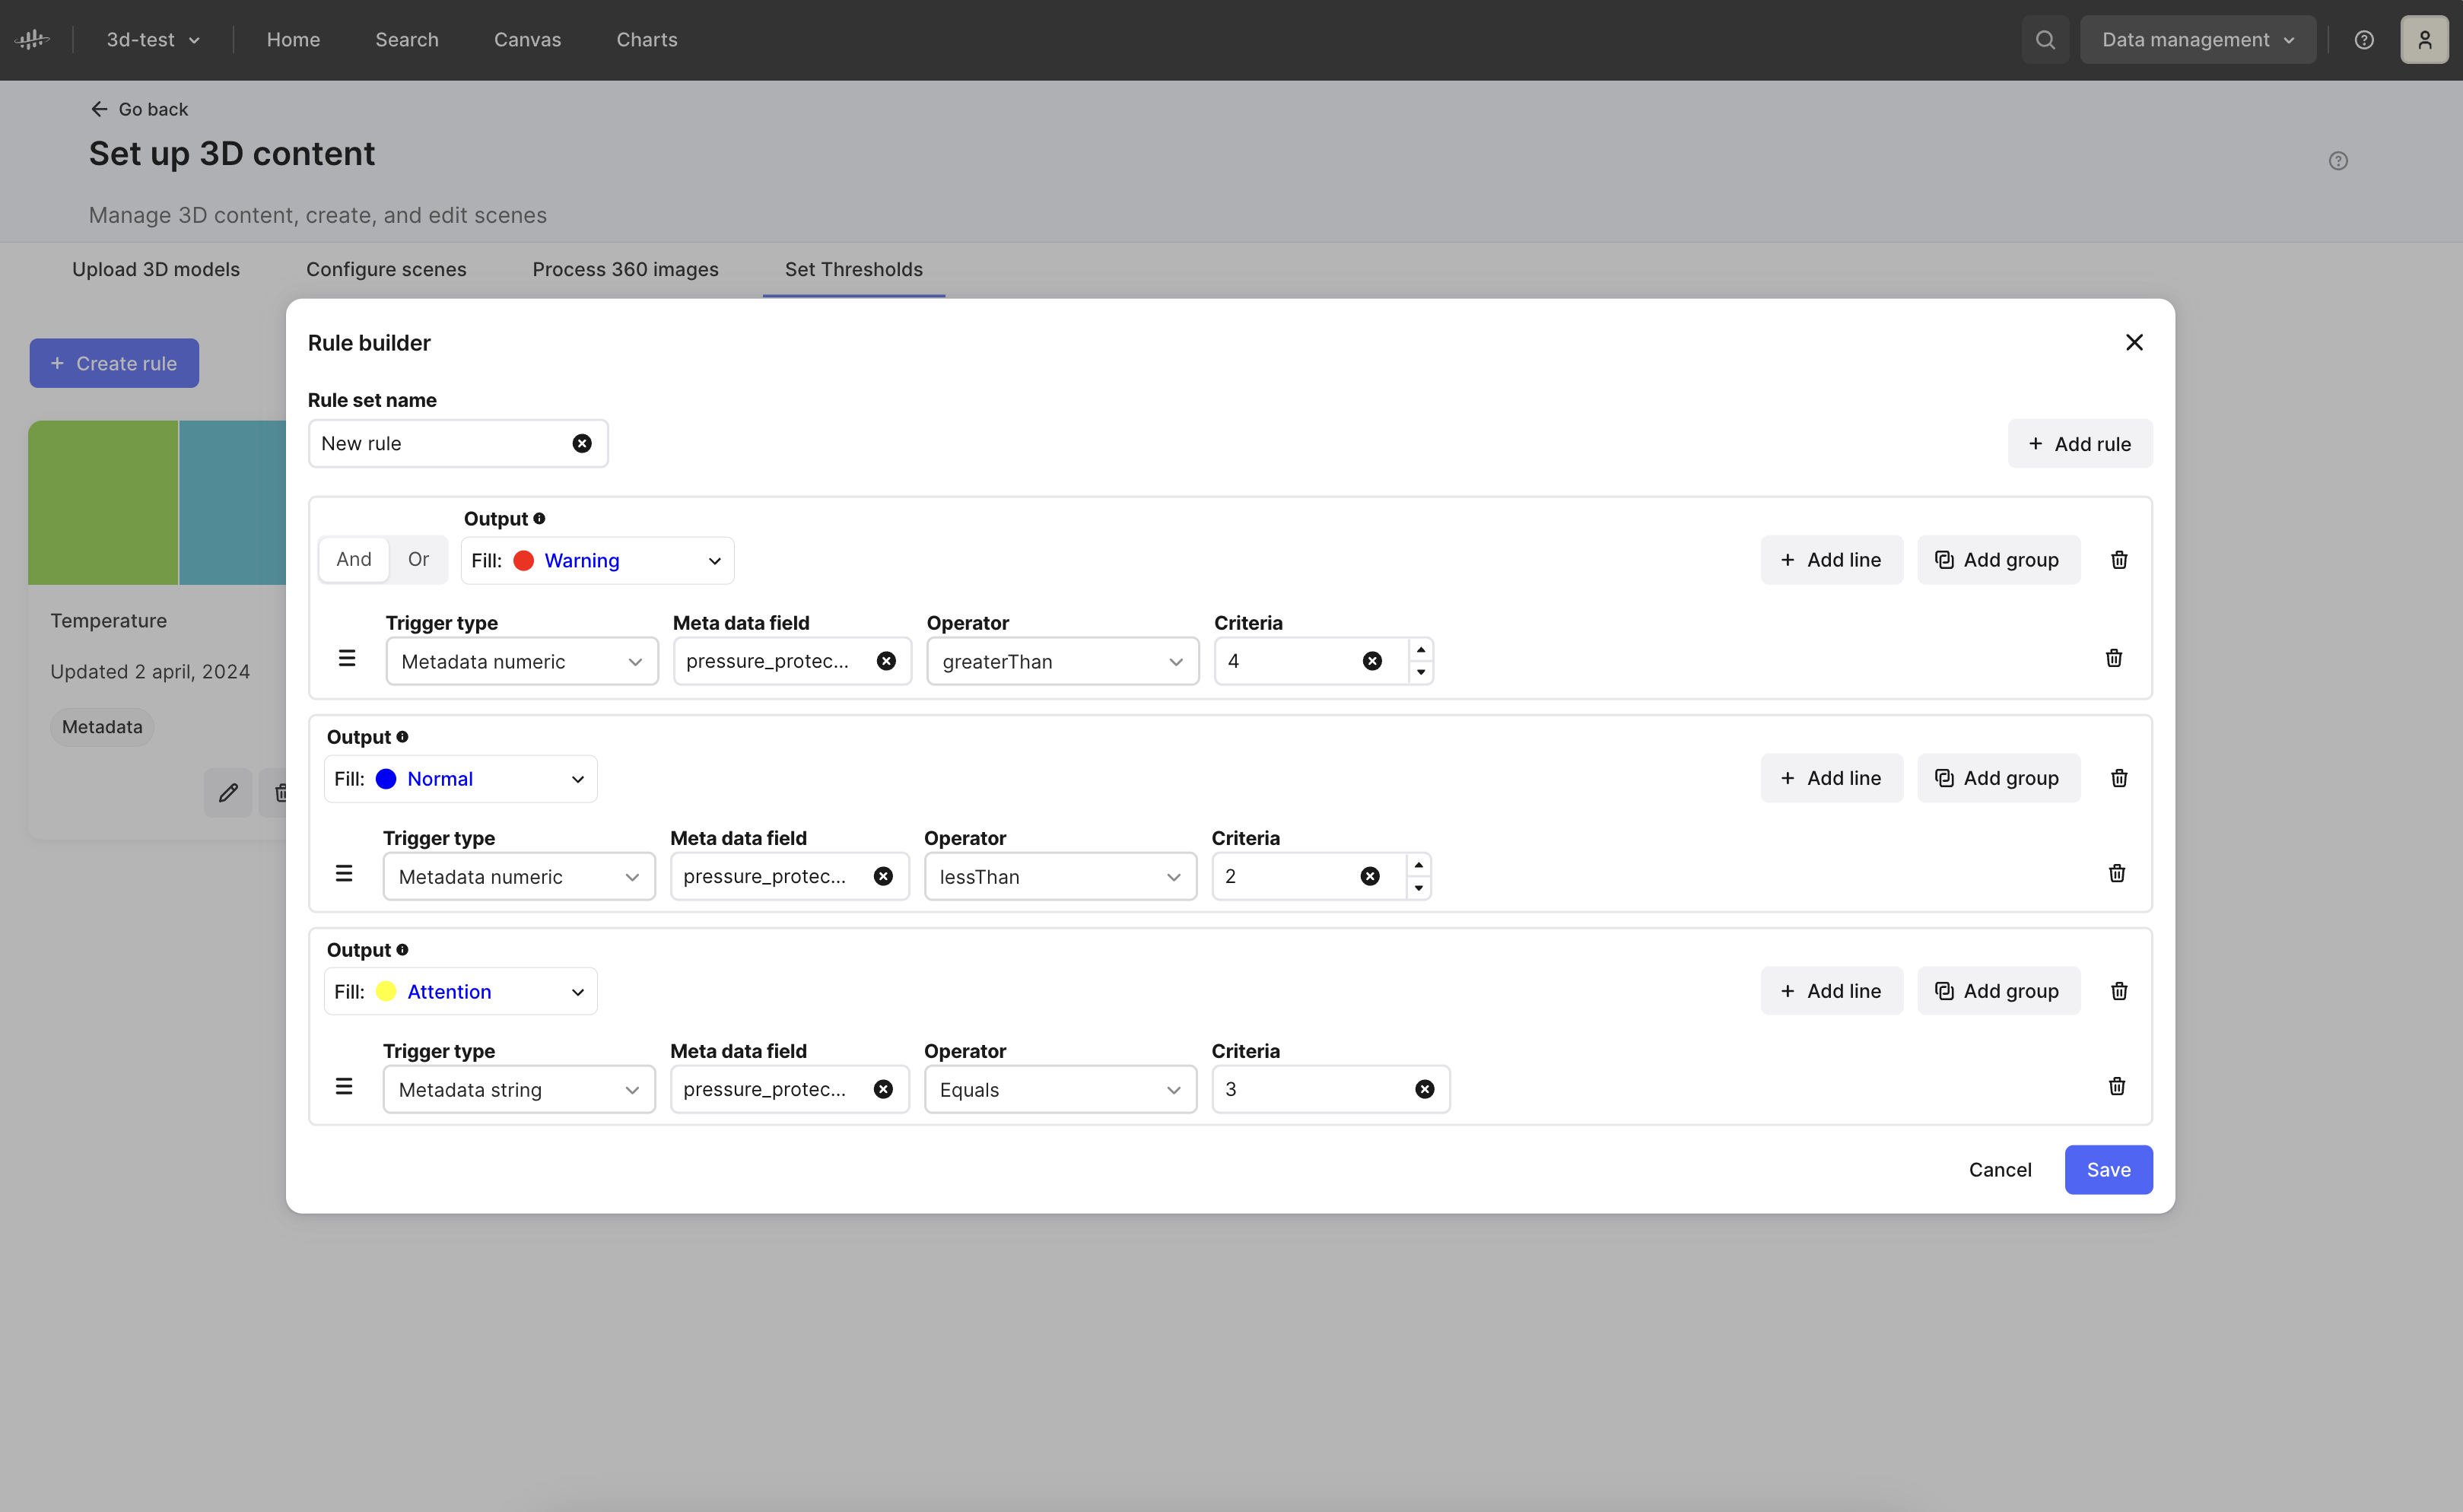Click the remove criteria X icon in Normal rule
The image size is (2463, 1512).
pos(1371,875)
